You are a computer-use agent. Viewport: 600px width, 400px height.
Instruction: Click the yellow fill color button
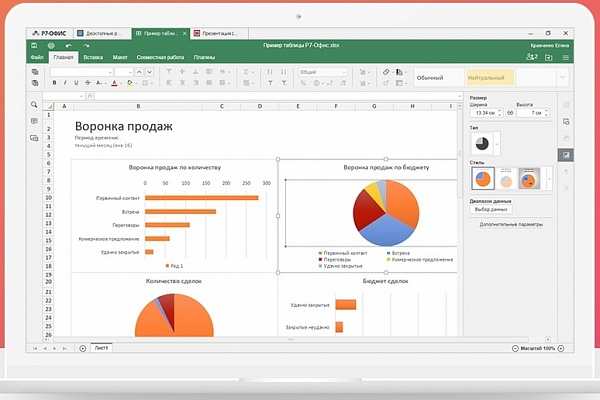pyautogui.click(x=130, y=83)
